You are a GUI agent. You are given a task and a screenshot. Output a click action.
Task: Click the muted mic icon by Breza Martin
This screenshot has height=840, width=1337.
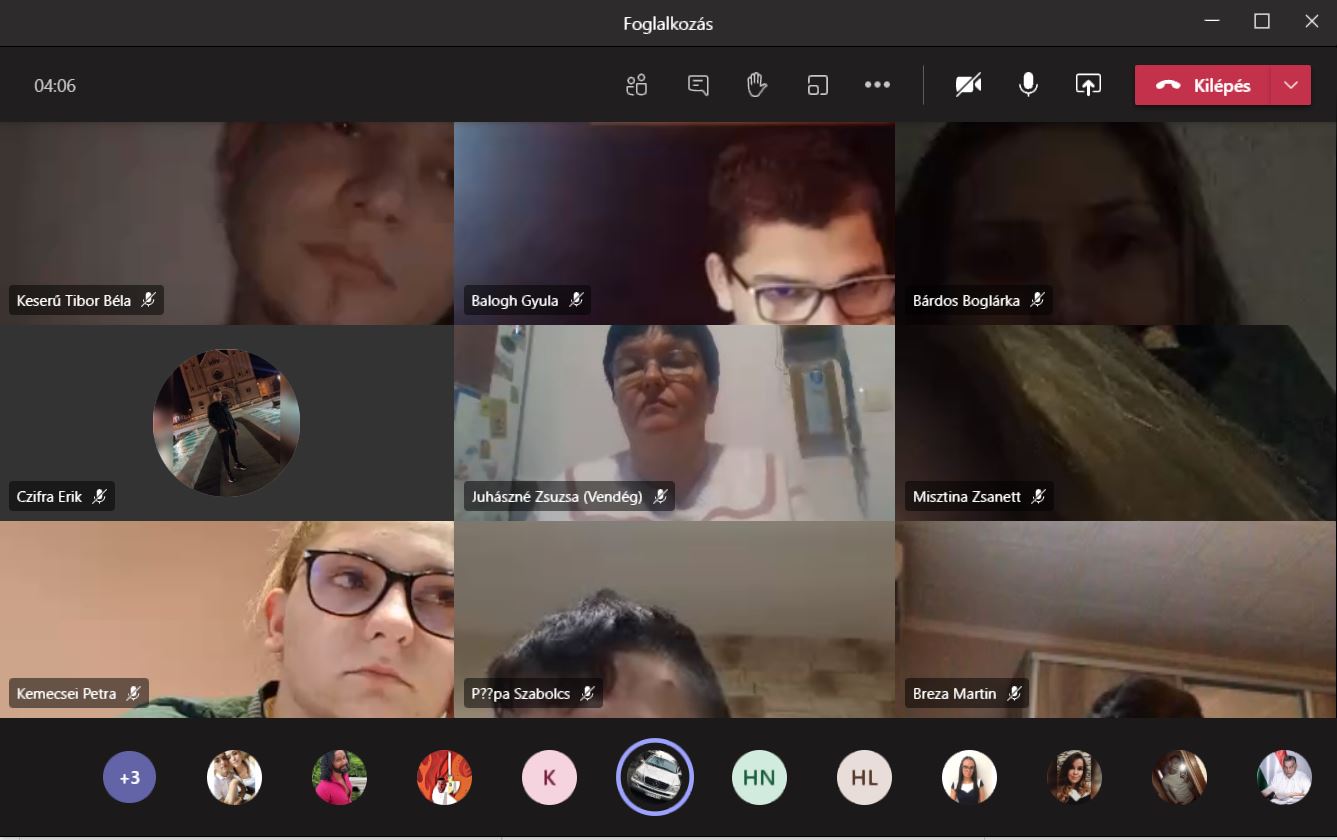click(1014, 692)
